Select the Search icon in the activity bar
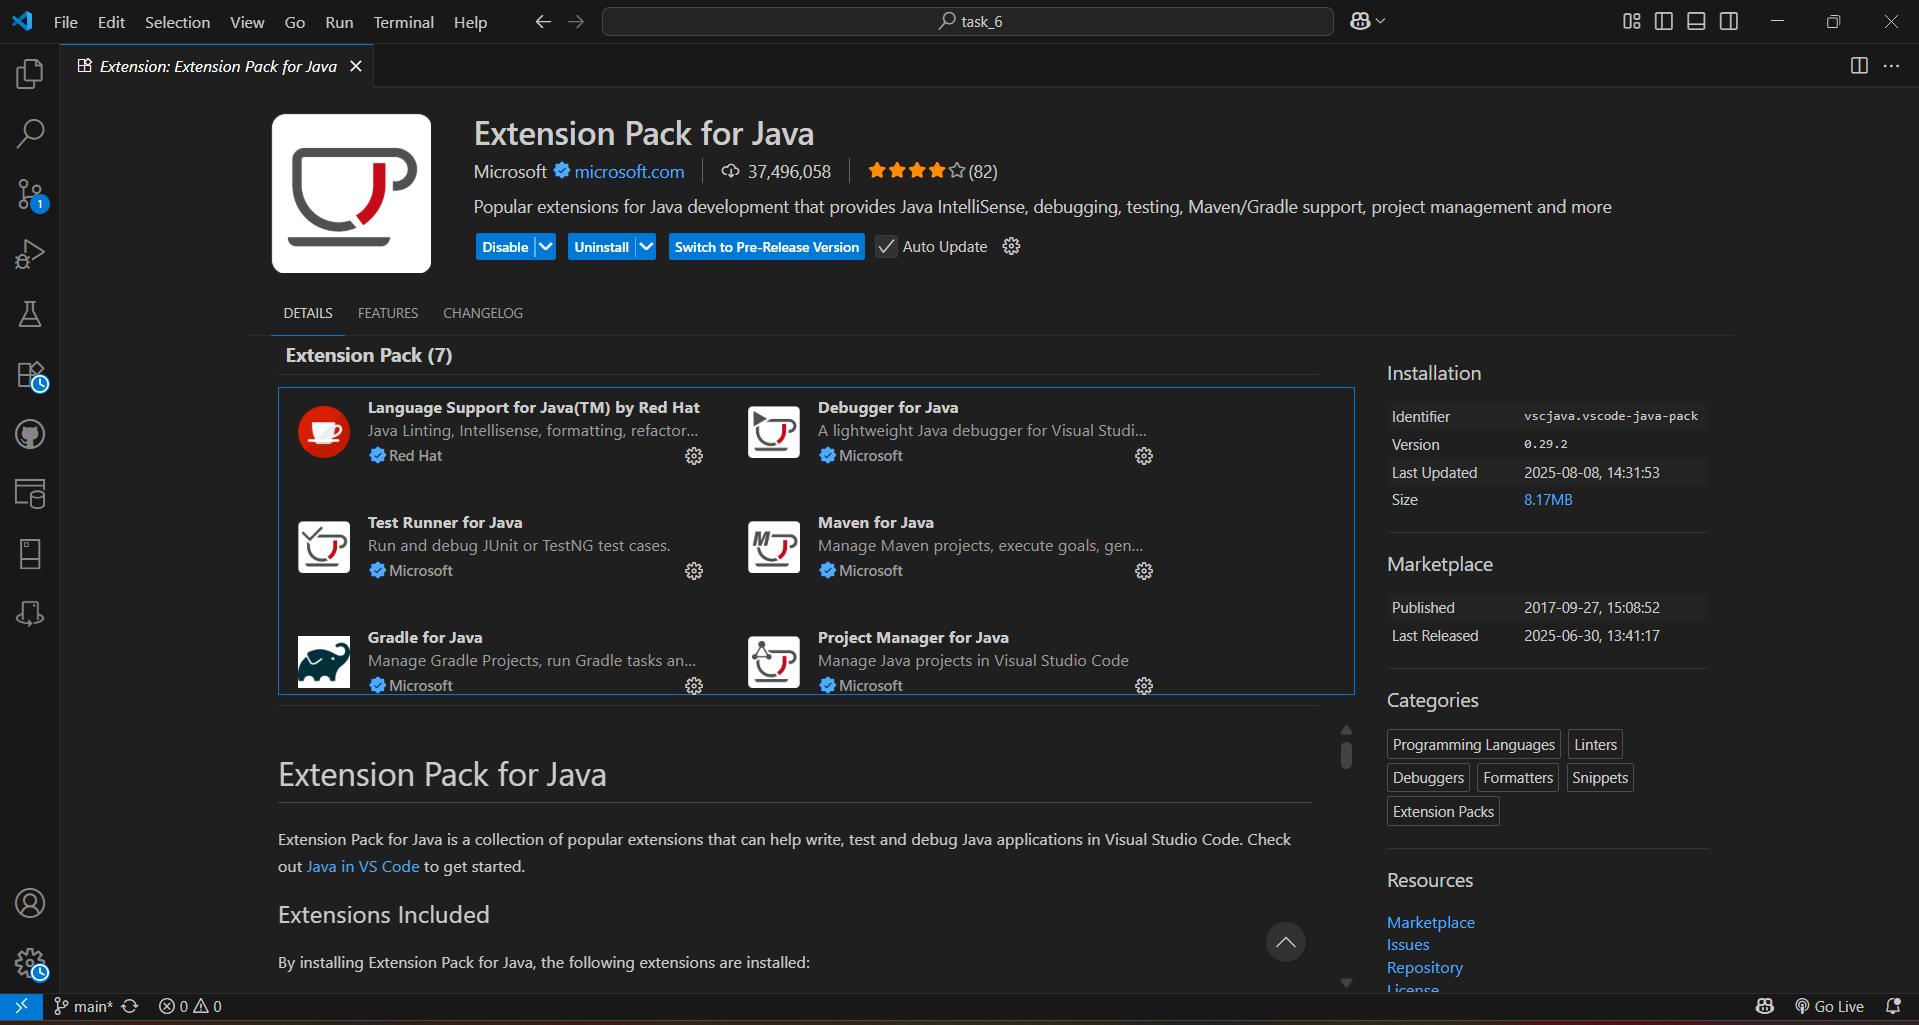The width and height of the screenshot is (1919, 1025). (x=30, y=133)
